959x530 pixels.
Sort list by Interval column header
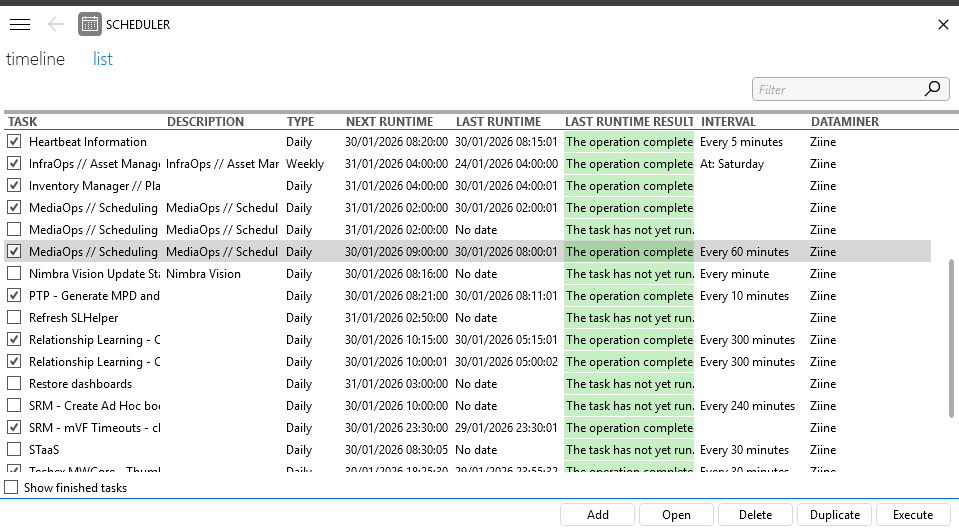point(728,122)
